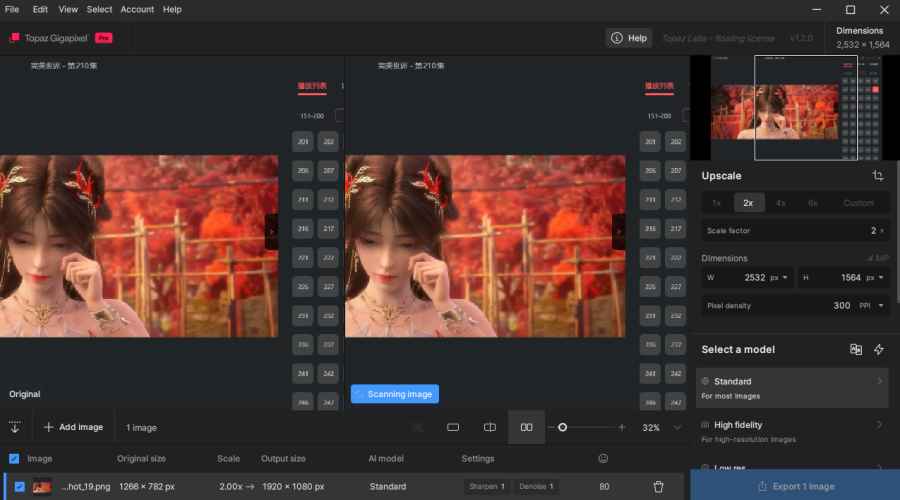The image size is (900, 500).
Task: Switch to split view layout icon
Action: point(490,427)
